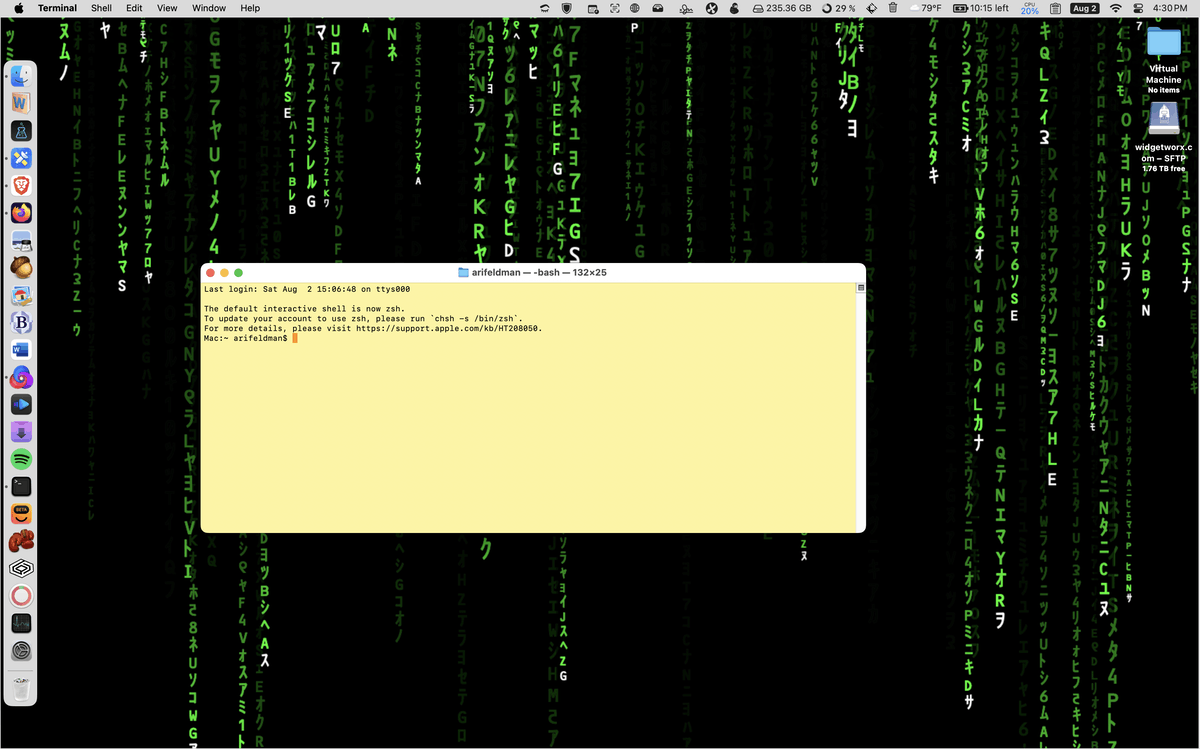The image size is (1200, 749).
Task: Click the 'Last login' line in Terminal
Action: point(307,289)
